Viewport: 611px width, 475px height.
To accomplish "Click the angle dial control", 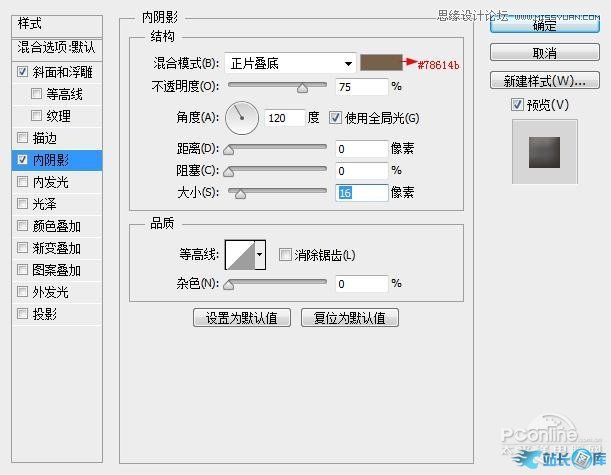I will click(x=242, y=119).
